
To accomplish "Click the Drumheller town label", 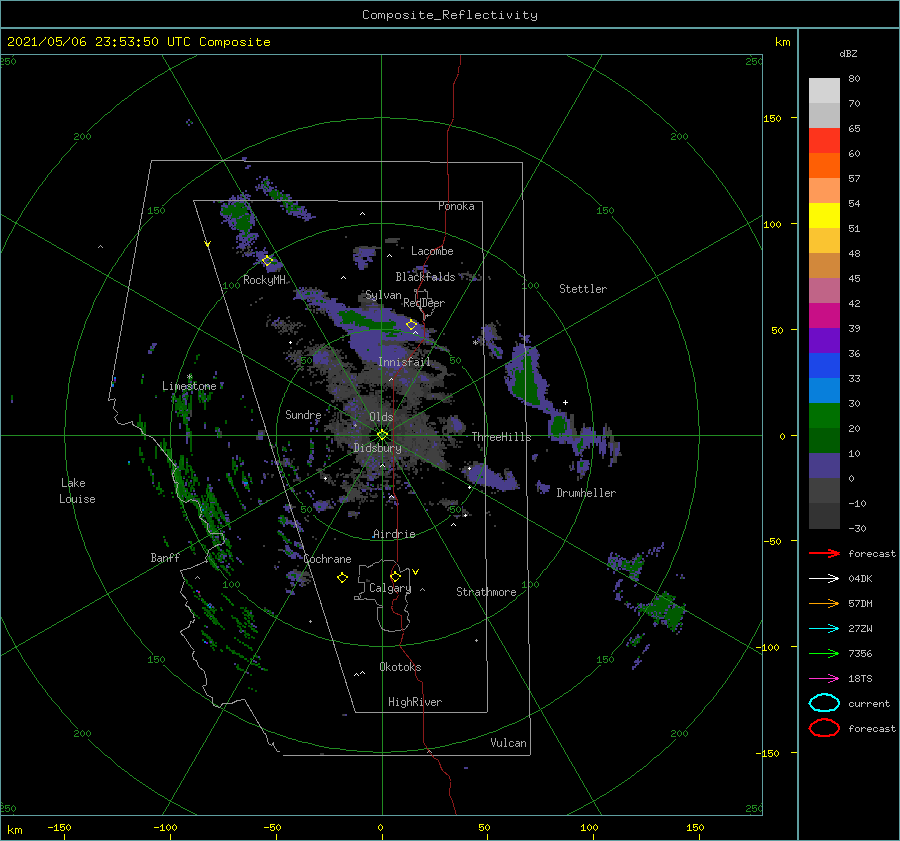I will pos(586,493).
